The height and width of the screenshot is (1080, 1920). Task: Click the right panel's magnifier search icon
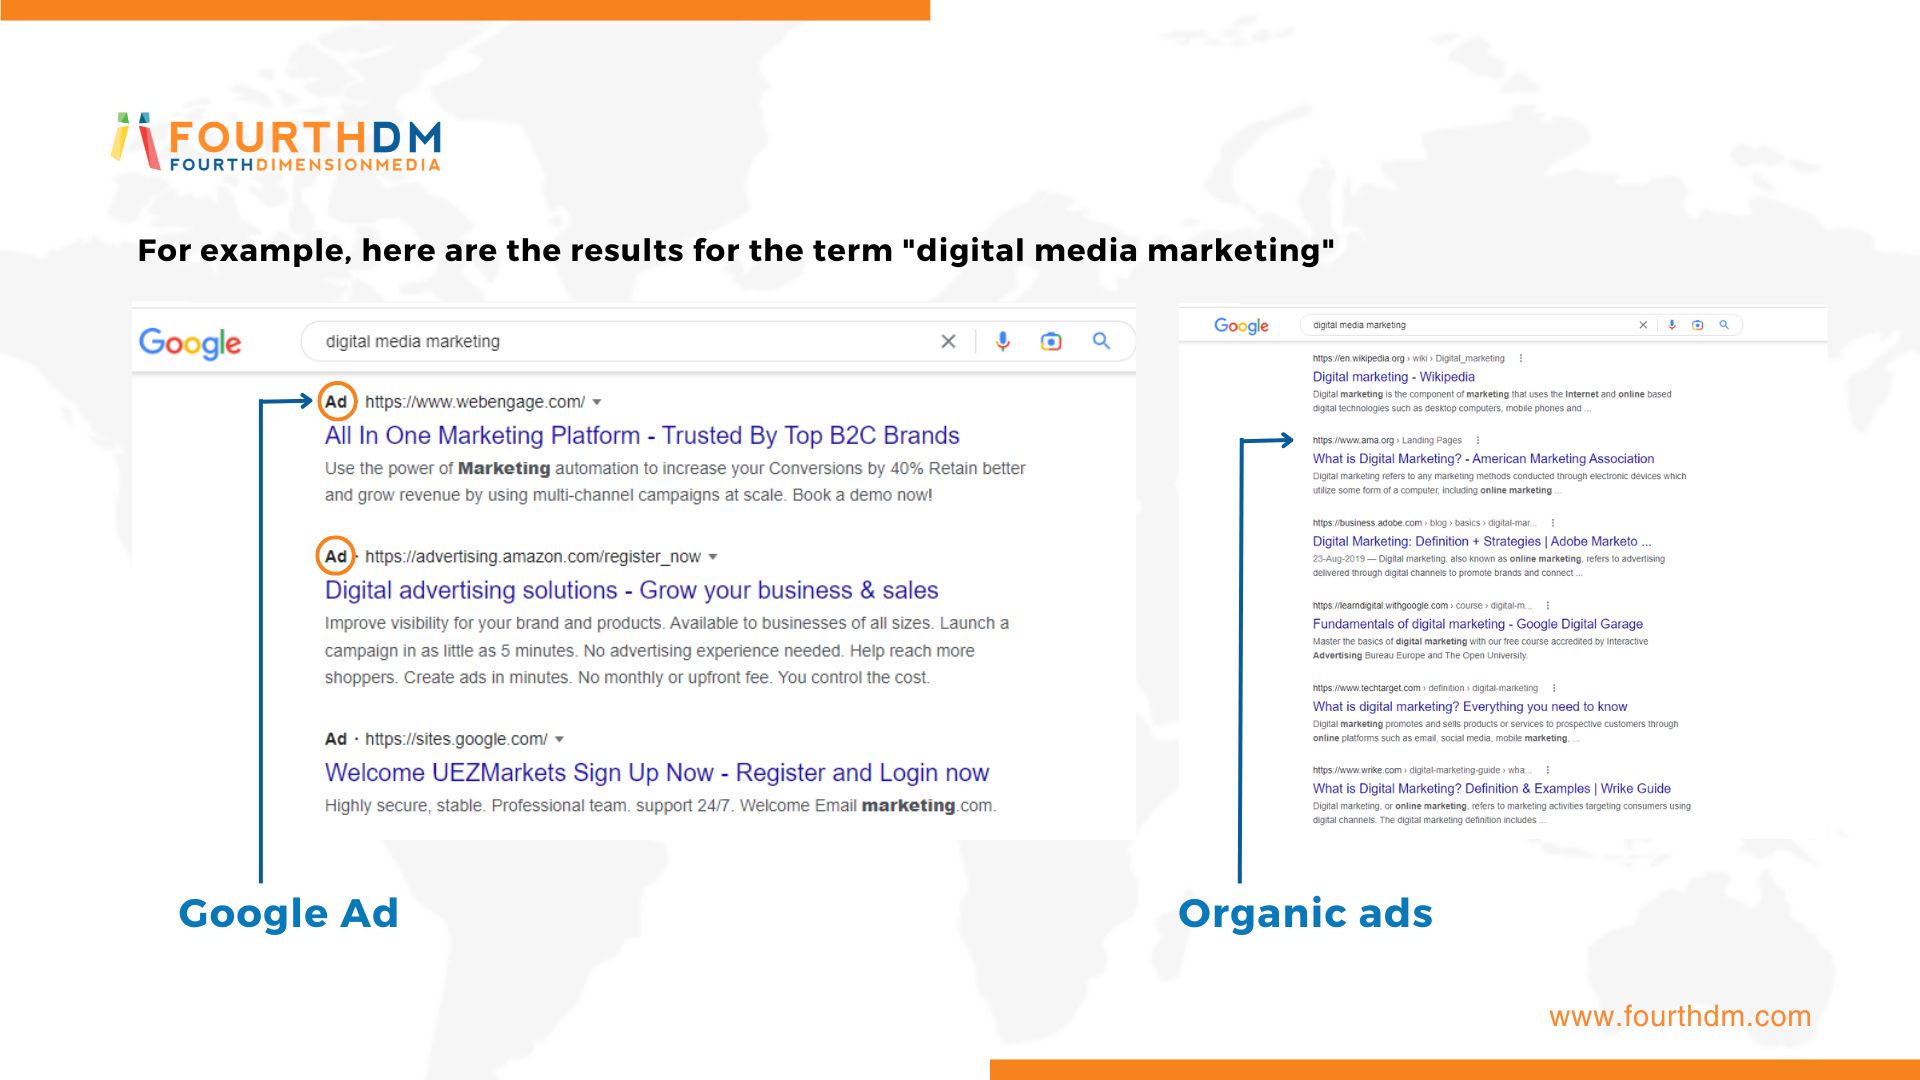click(1724, 325)
